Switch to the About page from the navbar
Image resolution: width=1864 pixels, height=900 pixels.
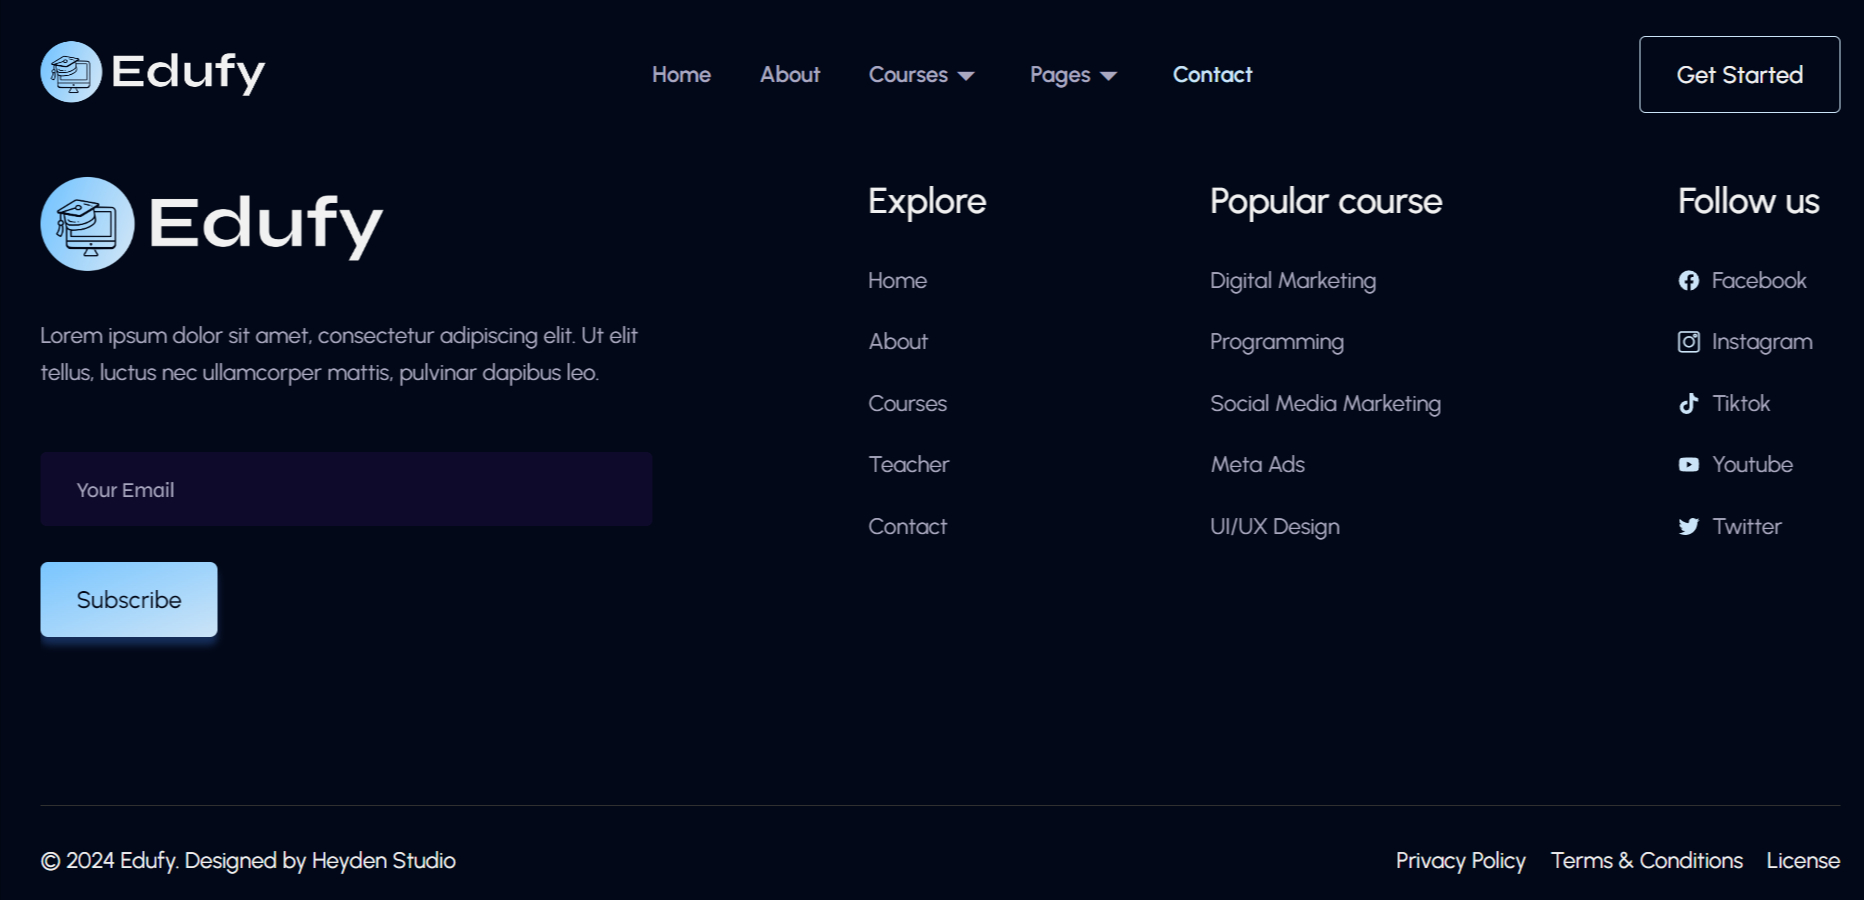(789, 75)
